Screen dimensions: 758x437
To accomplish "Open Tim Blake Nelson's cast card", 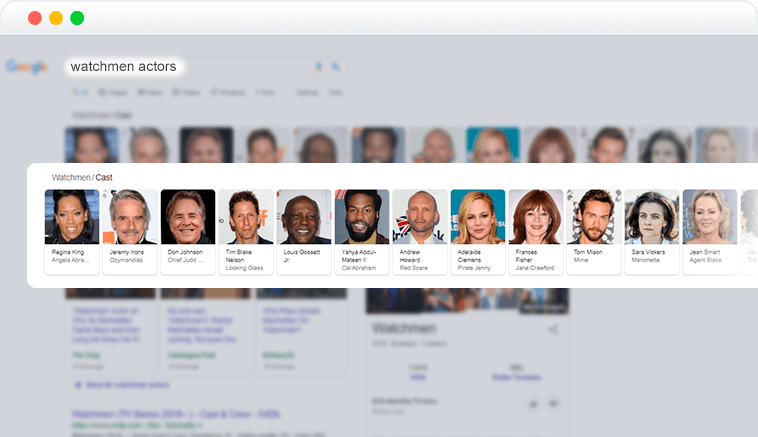I will pos(246,232).
